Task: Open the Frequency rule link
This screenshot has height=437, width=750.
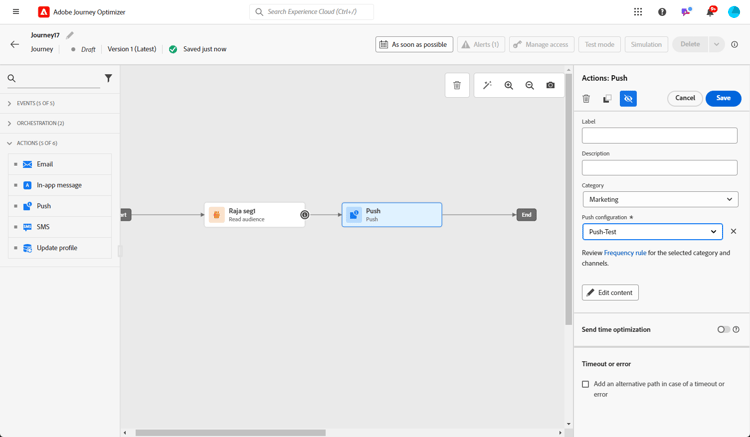Action: coord(625,253)
